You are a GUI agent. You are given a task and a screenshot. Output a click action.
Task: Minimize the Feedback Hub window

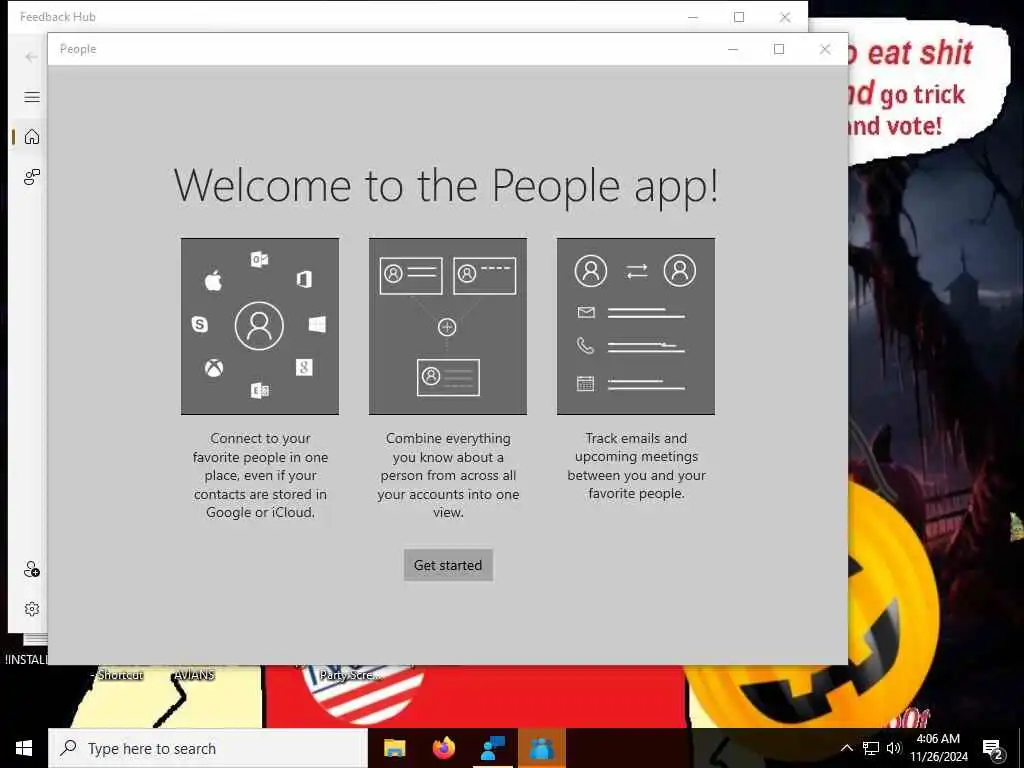(693, 17)
